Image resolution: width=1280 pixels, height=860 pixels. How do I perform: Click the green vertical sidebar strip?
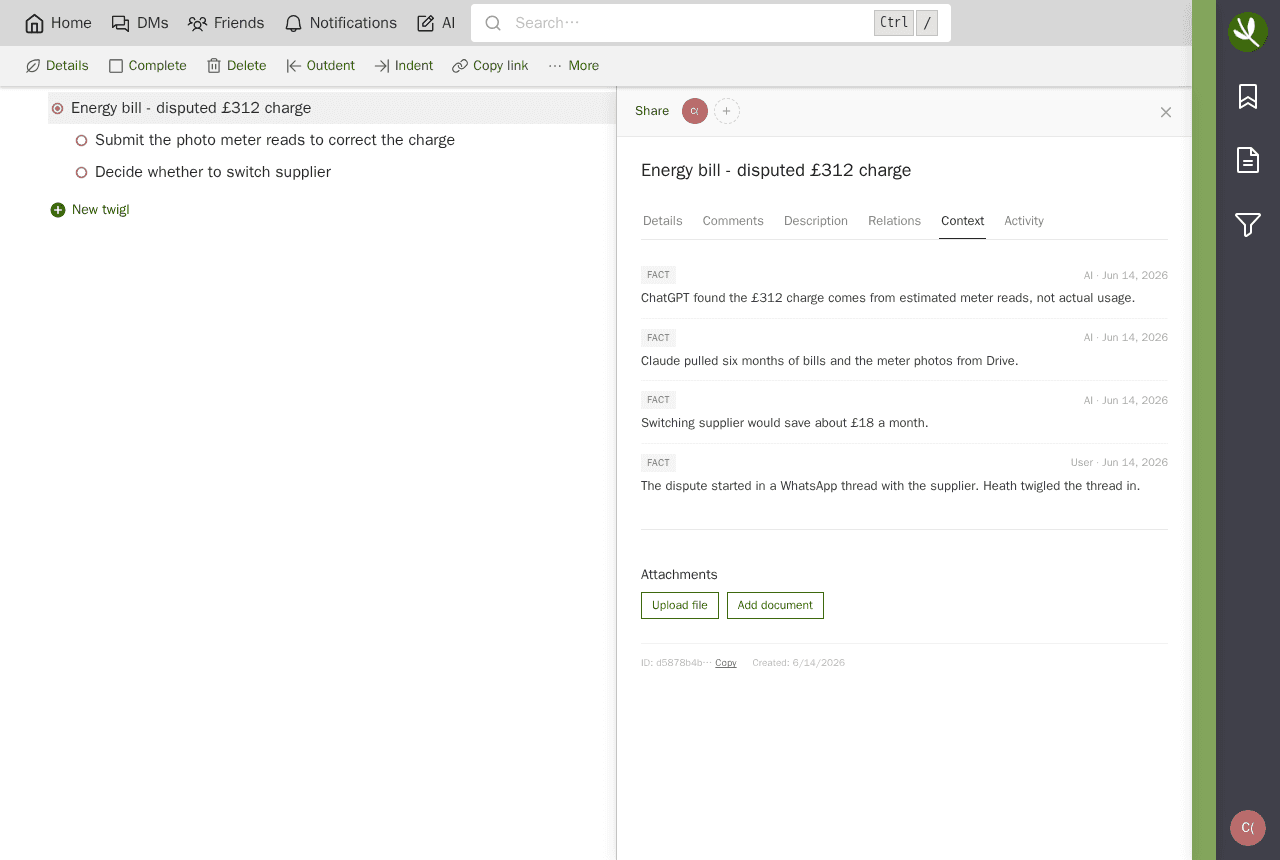tap(1204, 430)
